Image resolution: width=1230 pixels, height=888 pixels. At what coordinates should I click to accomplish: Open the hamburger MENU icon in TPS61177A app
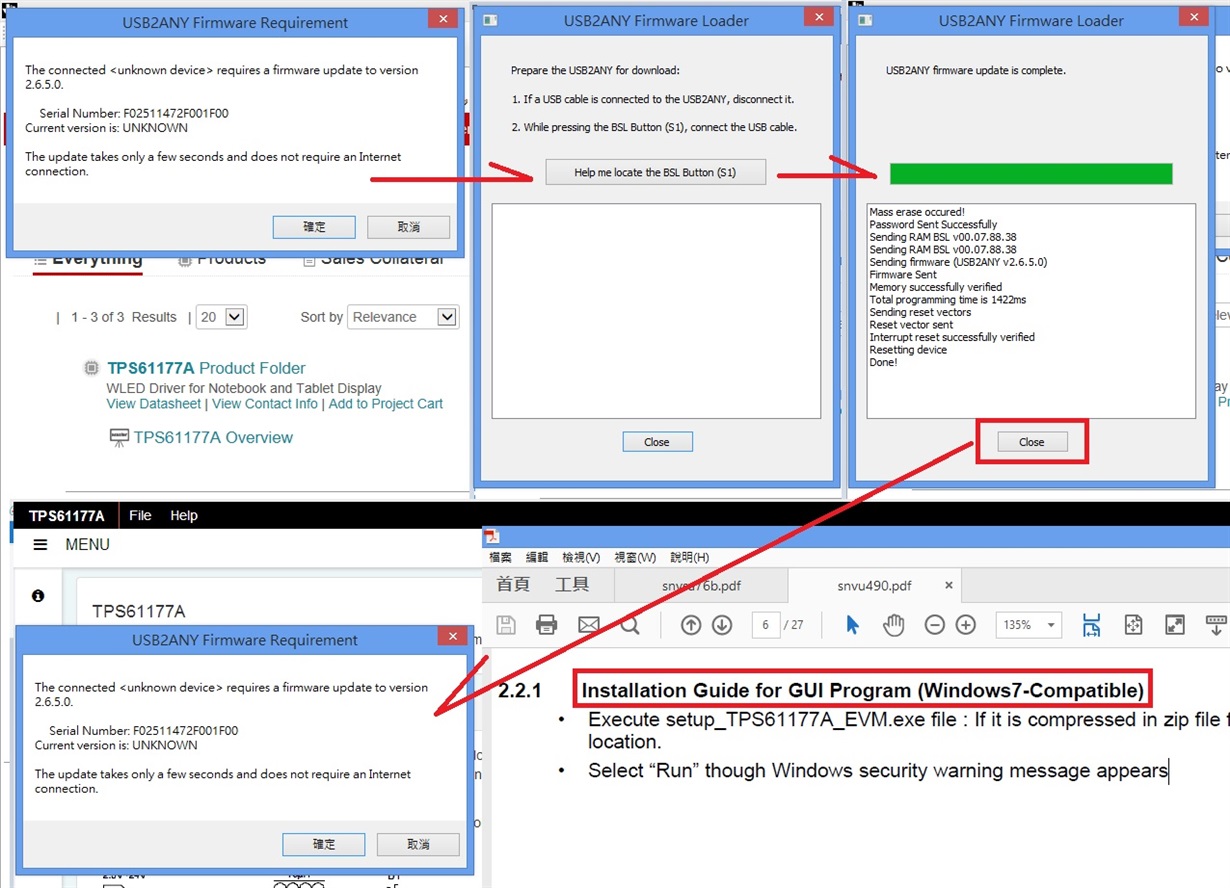pyautogui.click(x=40, y=545)
